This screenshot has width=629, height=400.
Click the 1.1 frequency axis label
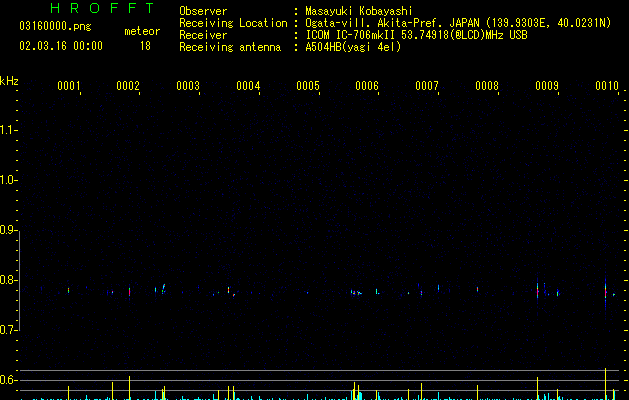(x=8, y=130)
